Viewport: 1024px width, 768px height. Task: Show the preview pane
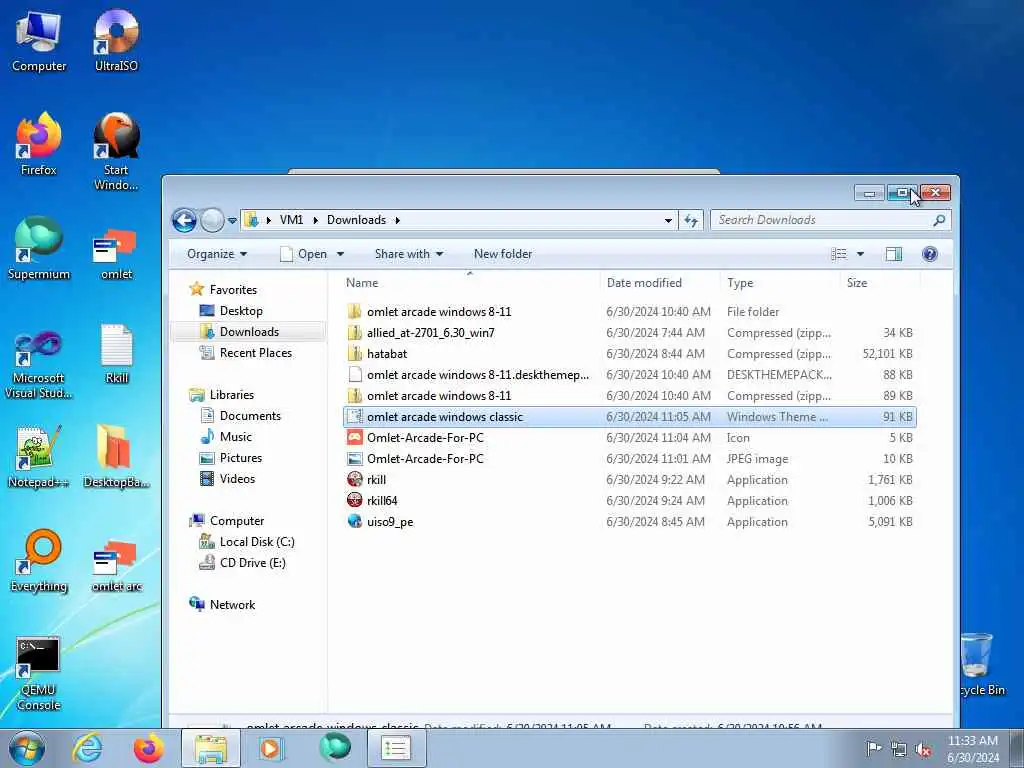coord(893,254)
